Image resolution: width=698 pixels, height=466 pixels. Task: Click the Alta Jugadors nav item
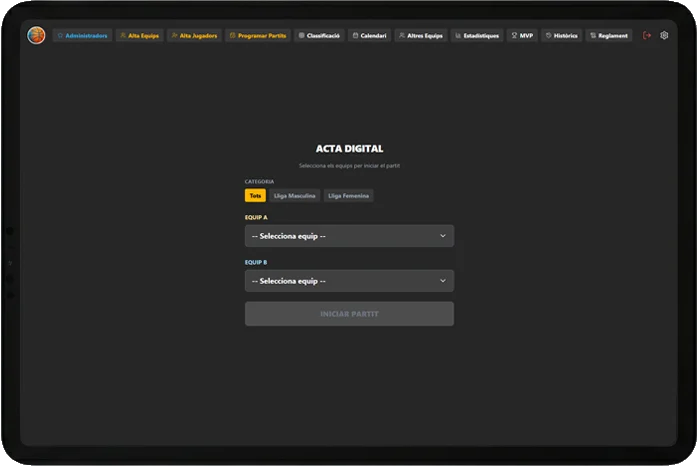(x=194, y=35)
